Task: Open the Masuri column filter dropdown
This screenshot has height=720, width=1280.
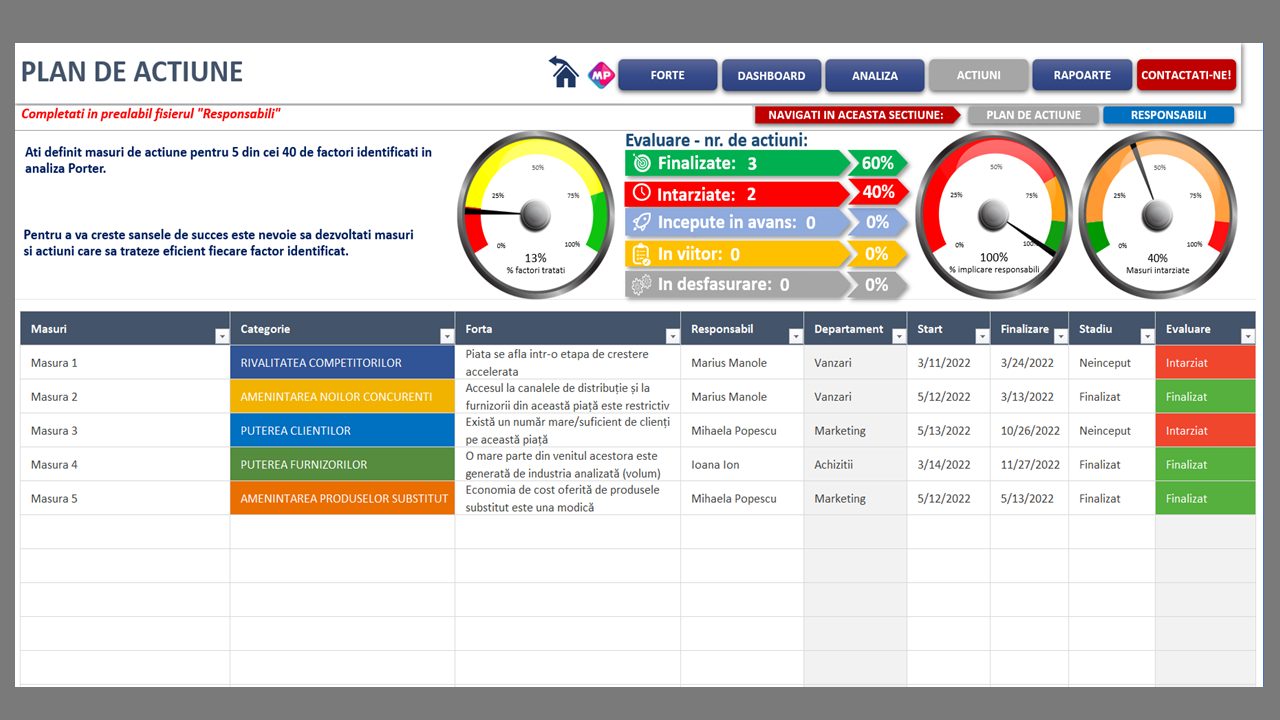Action: pyautogui.click(x=222, y=337)
